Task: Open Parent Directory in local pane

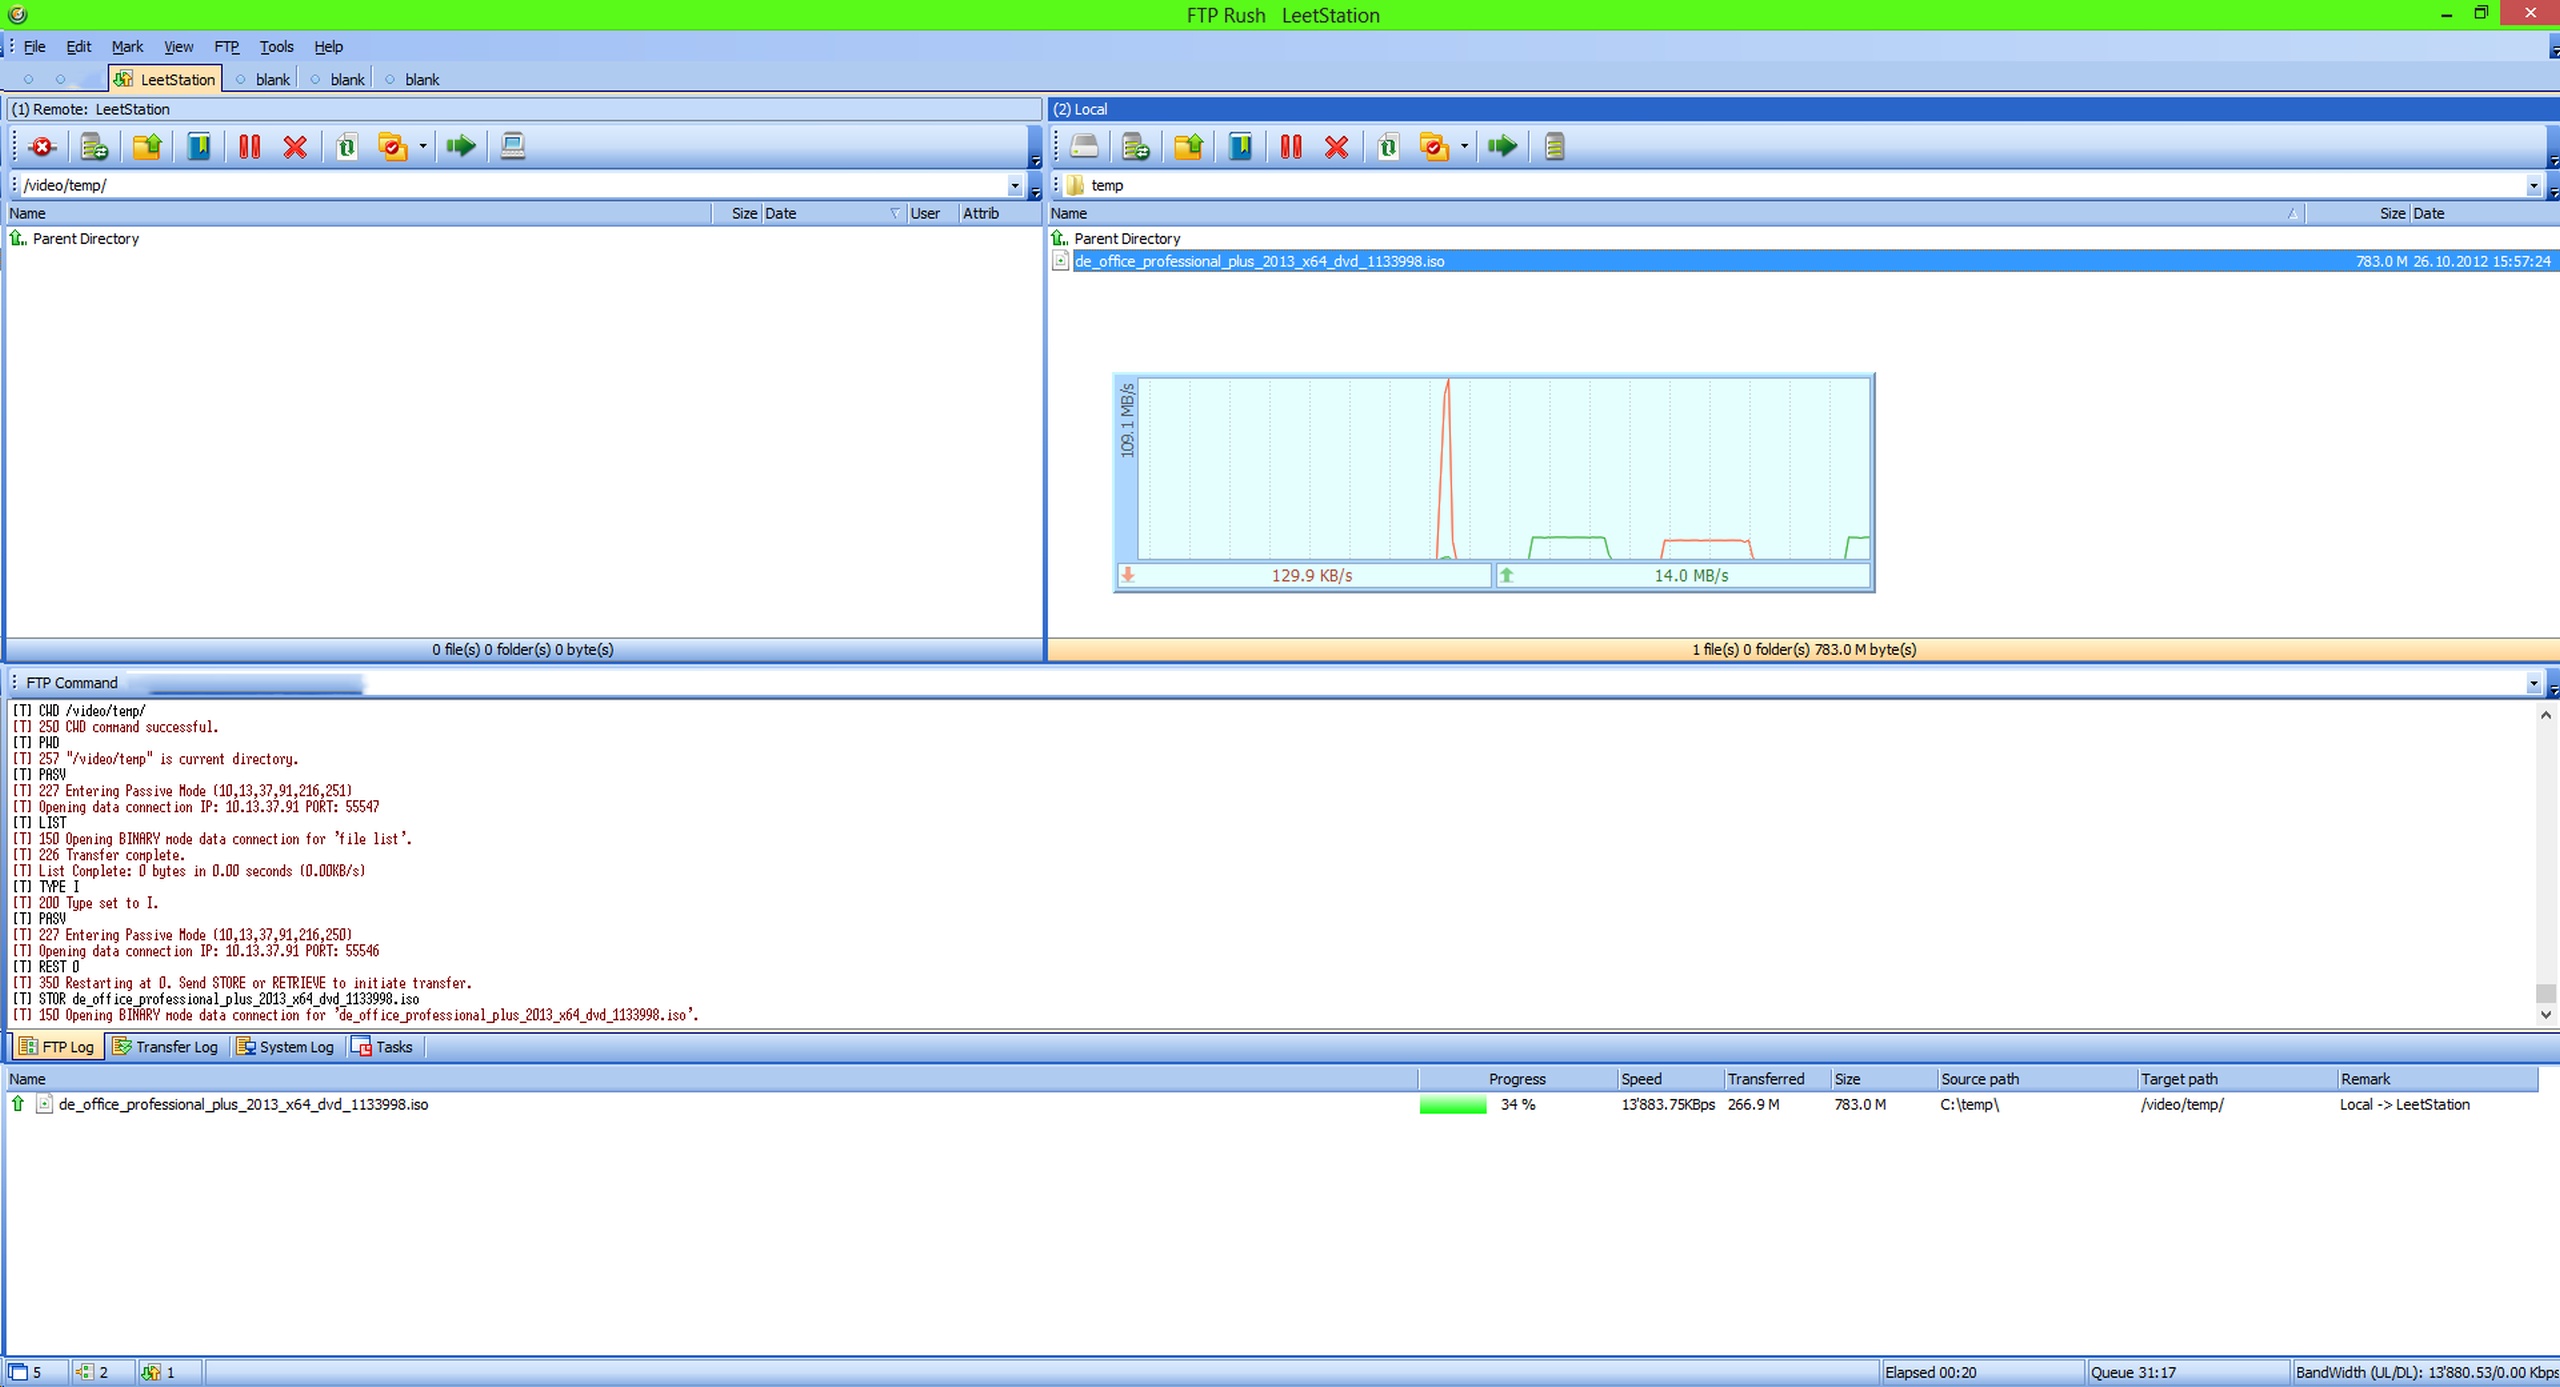Action: click(1126, 239)
